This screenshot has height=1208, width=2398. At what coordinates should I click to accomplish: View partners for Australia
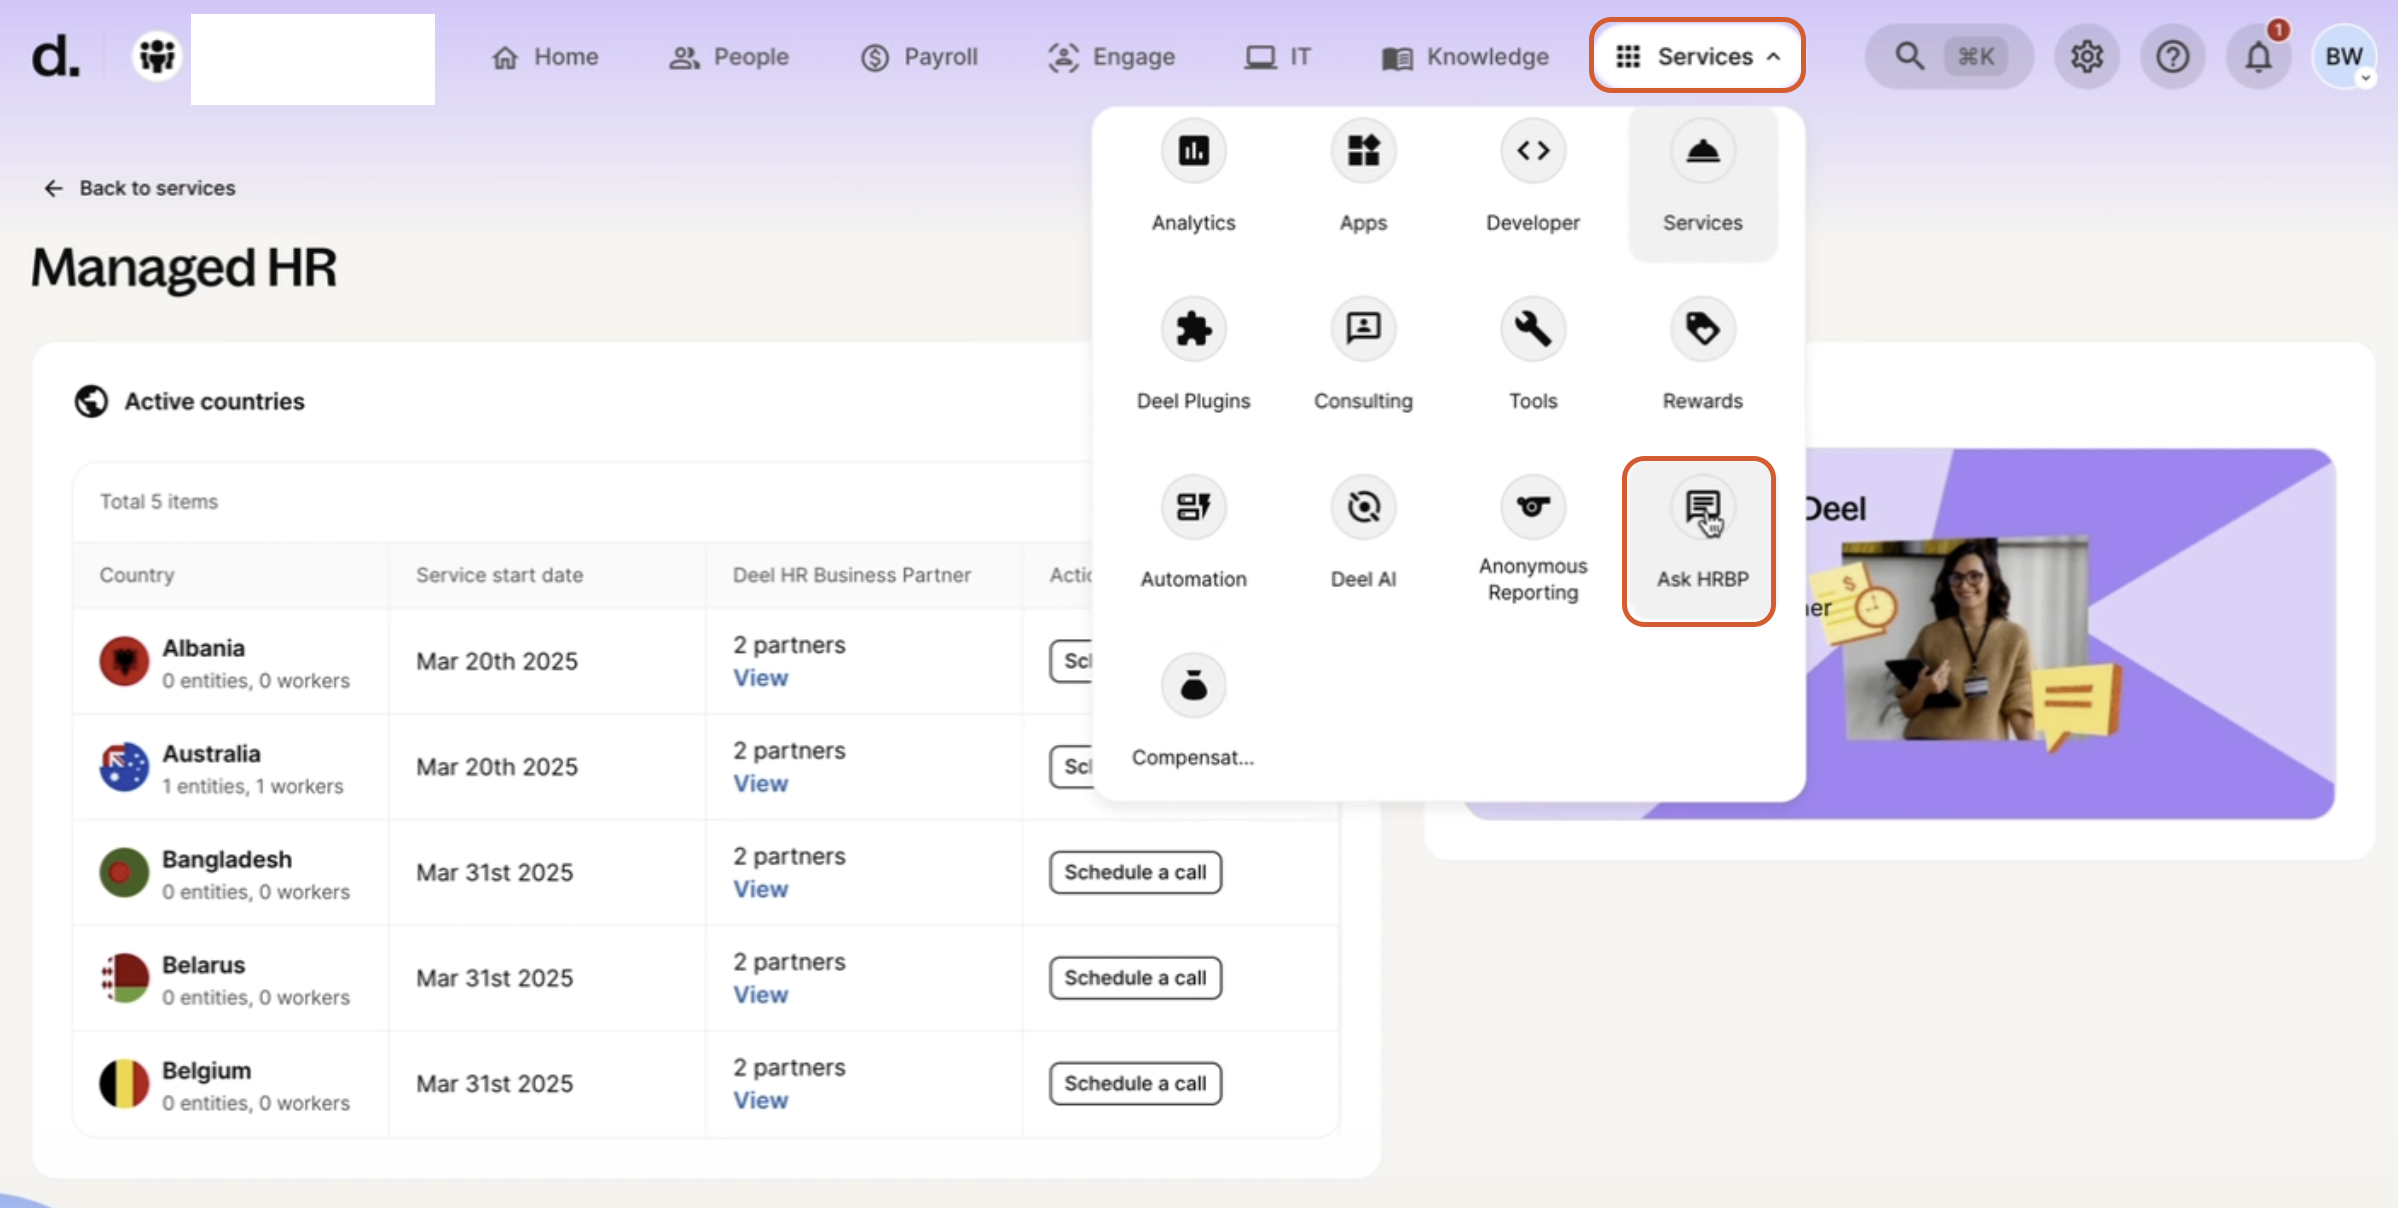tap(760, 784)
